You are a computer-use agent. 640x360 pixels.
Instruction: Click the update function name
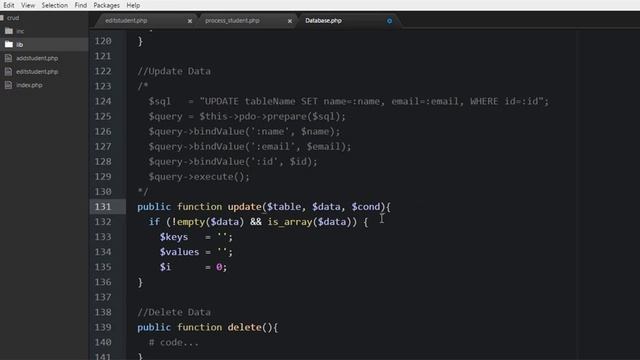pyautogui.click(x=244, y=207)
